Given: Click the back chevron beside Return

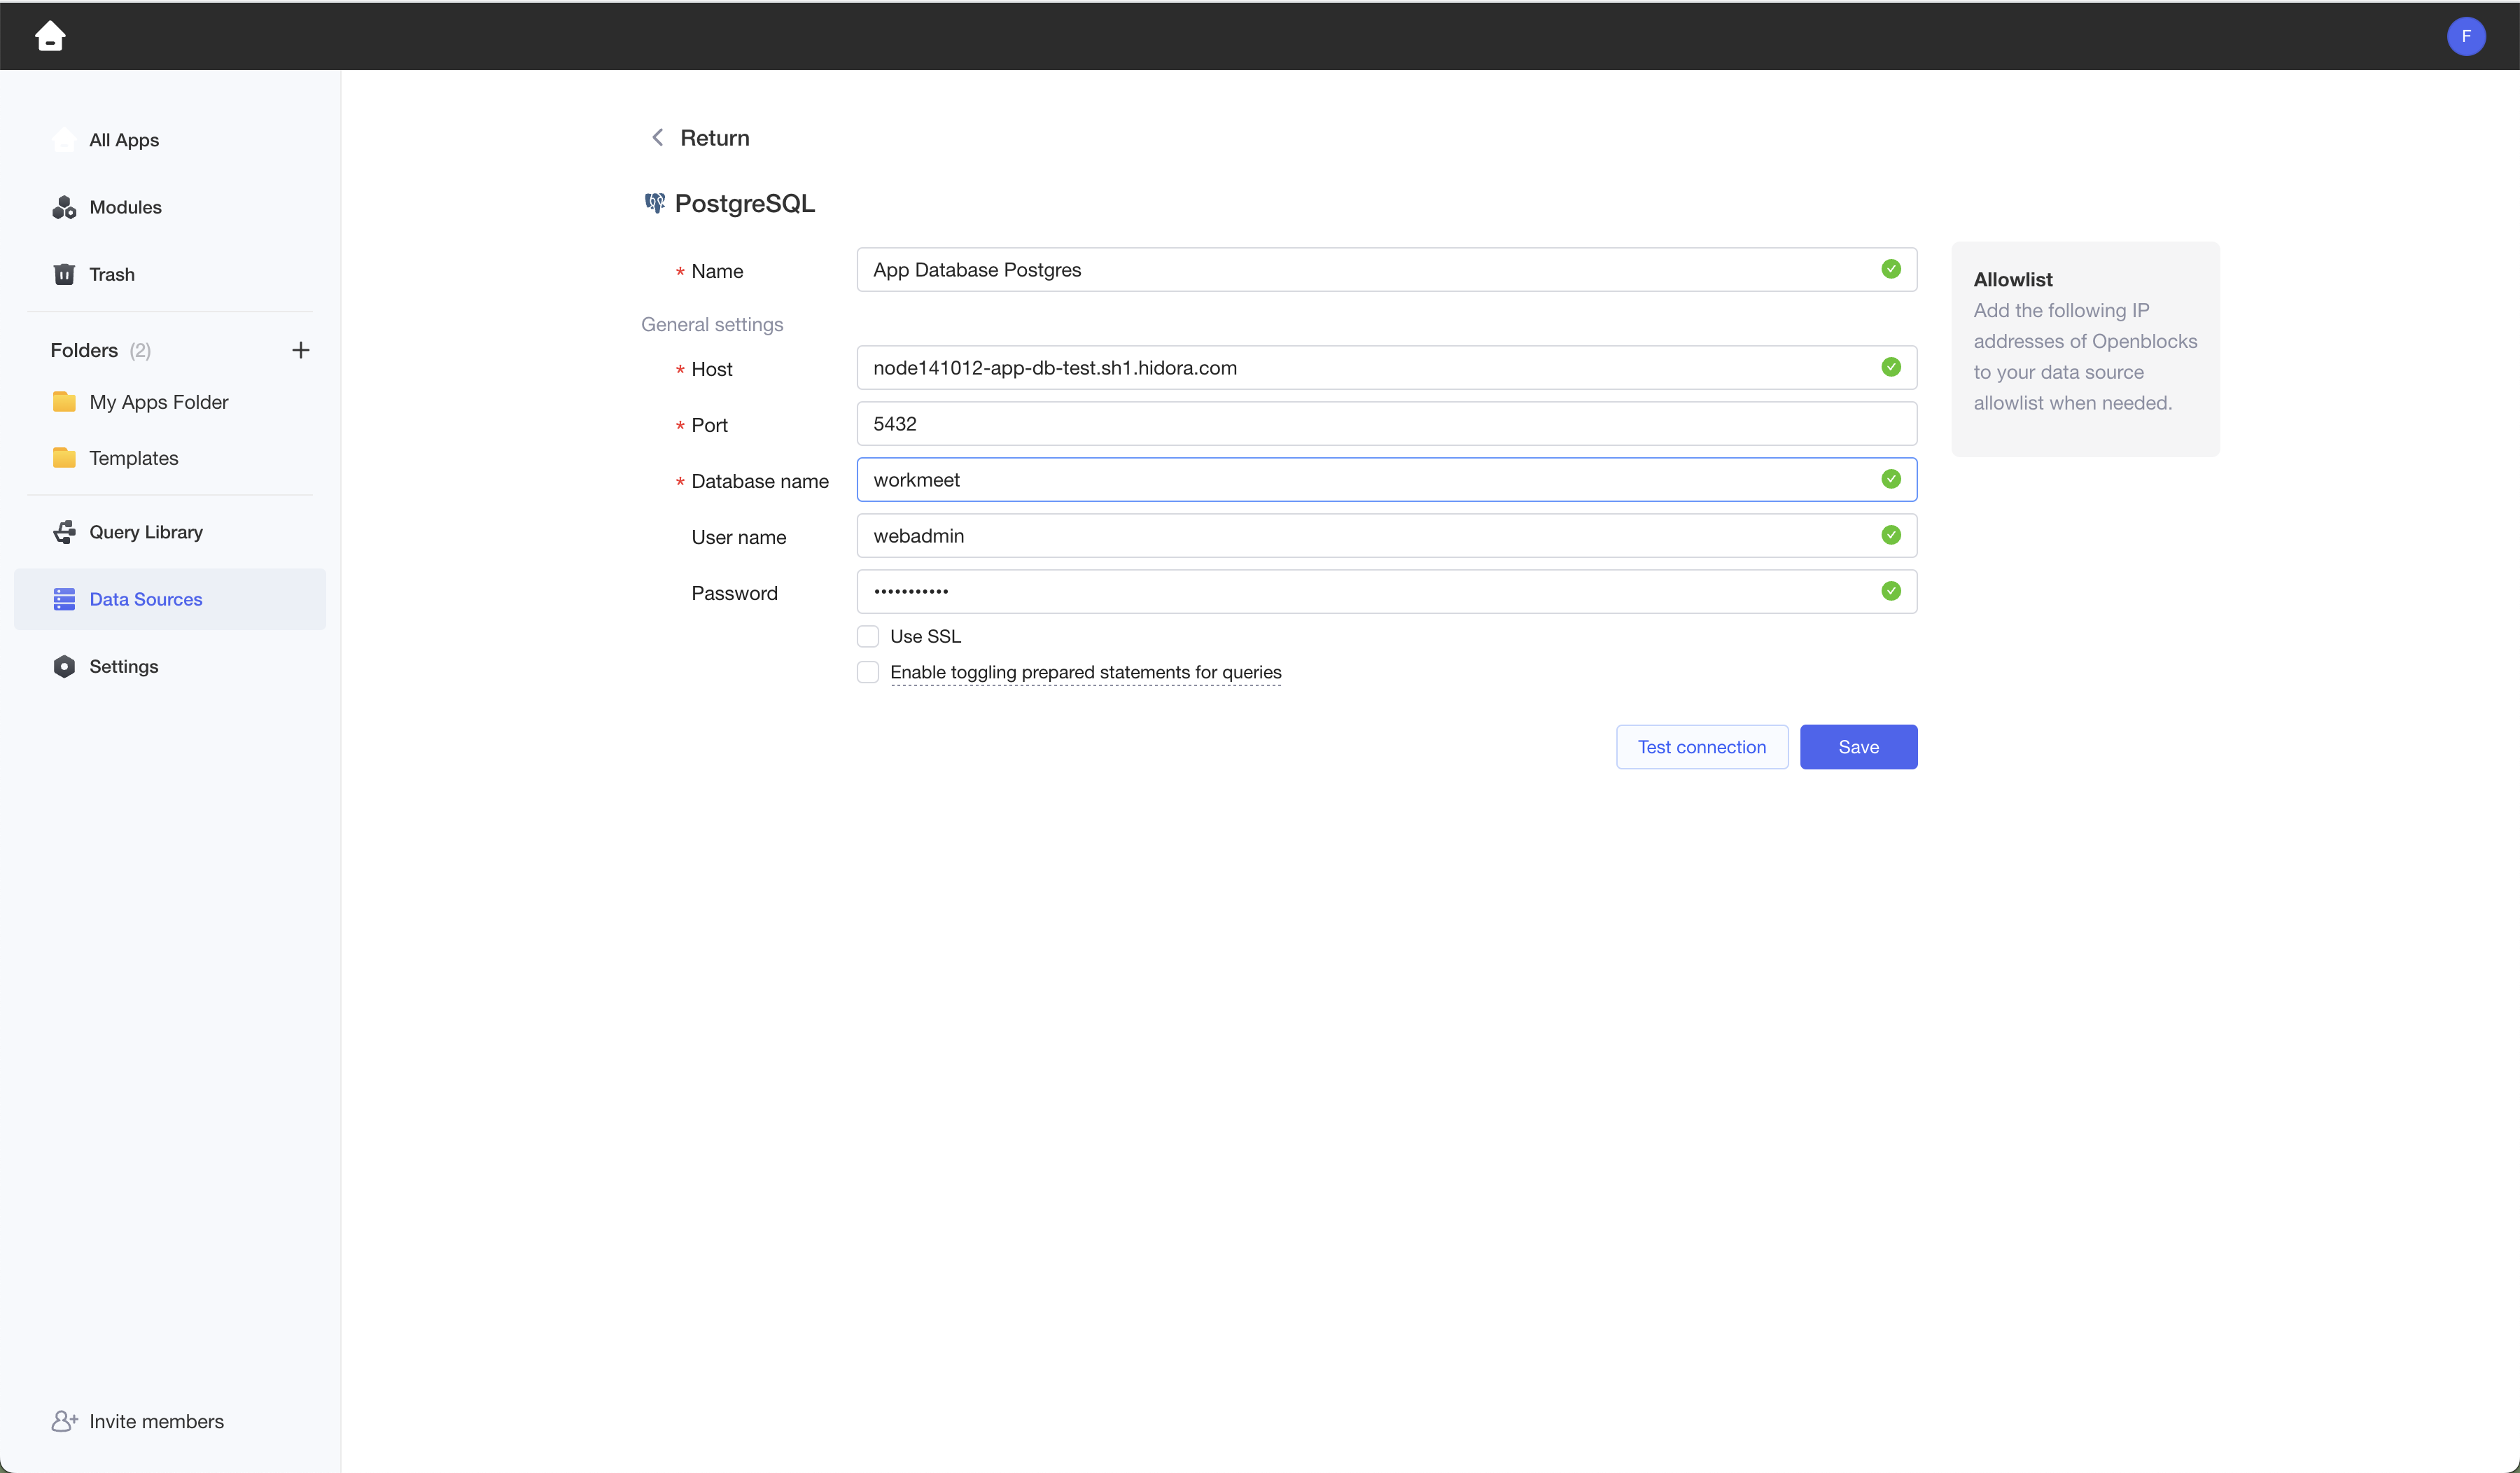Looking at the screenshot, I should (657, 138).
